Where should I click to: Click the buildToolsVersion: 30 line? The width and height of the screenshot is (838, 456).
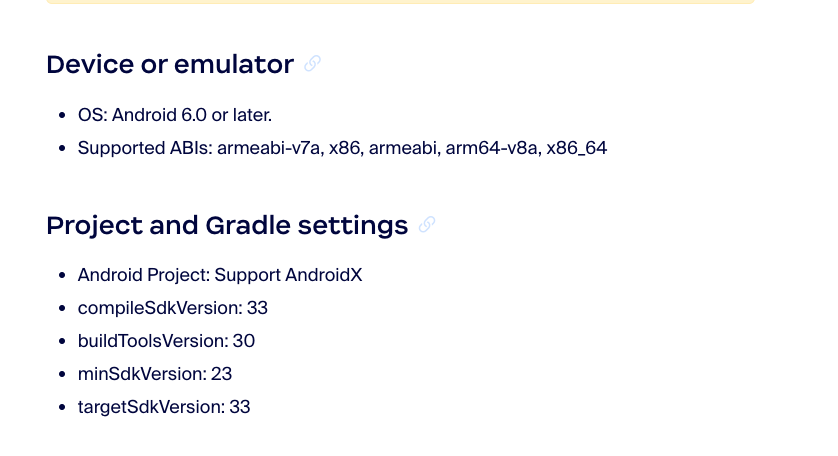(166, 341)
